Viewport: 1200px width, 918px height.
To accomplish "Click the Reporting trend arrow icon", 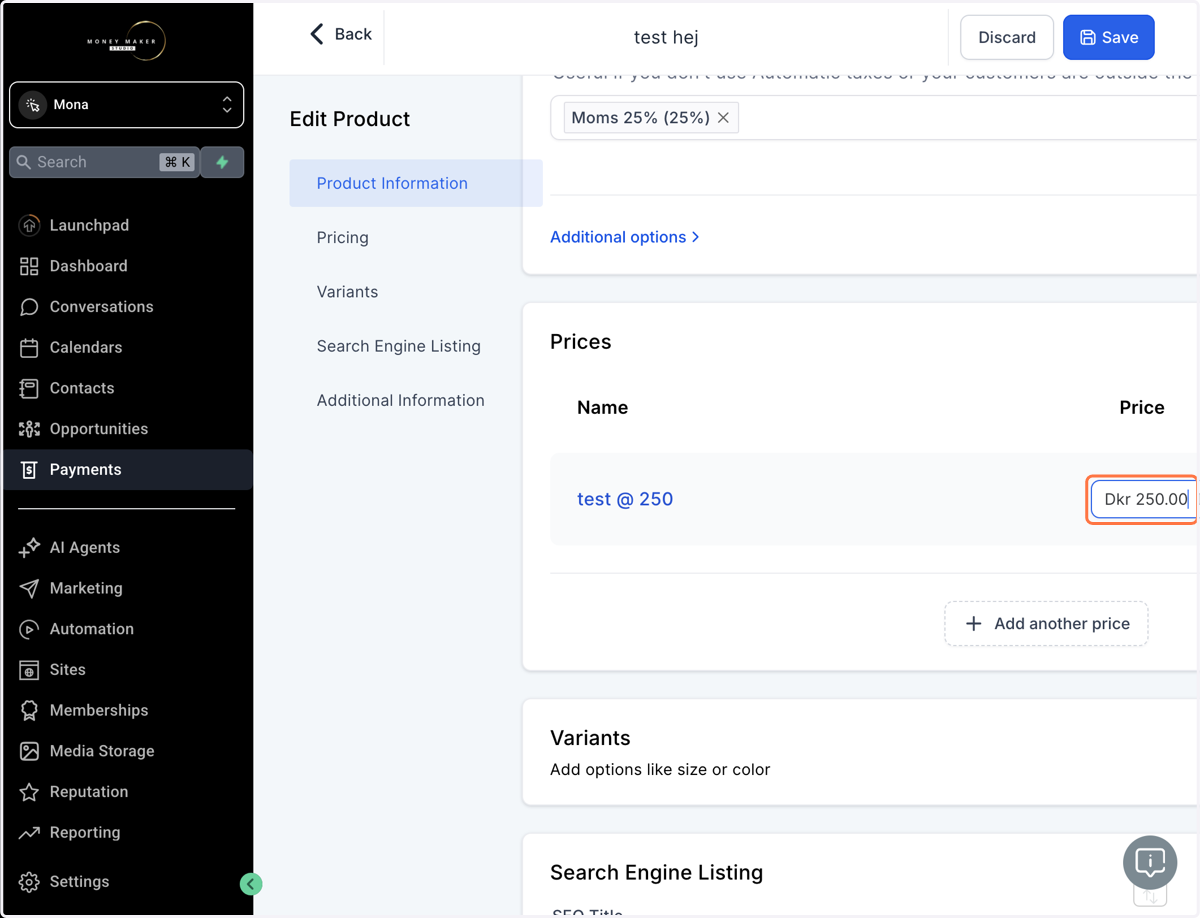I will click(29, 832).
